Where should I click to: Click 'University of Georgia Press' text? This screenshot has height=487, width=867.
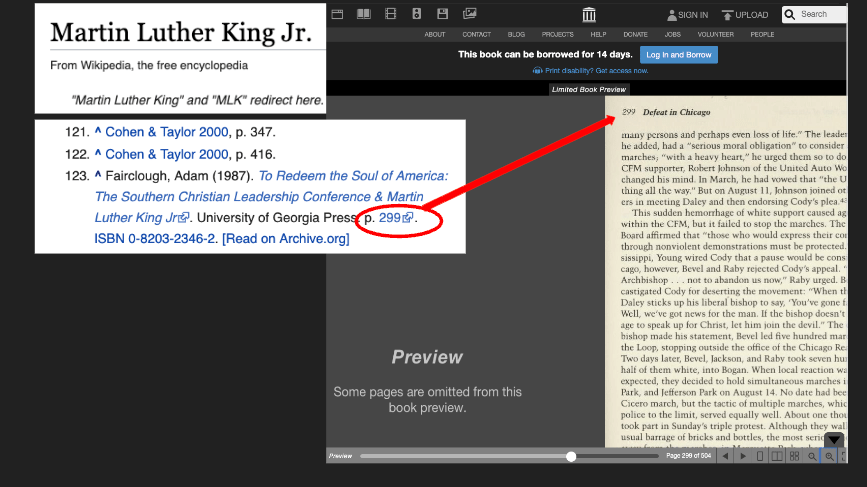(x=277, y=218)
